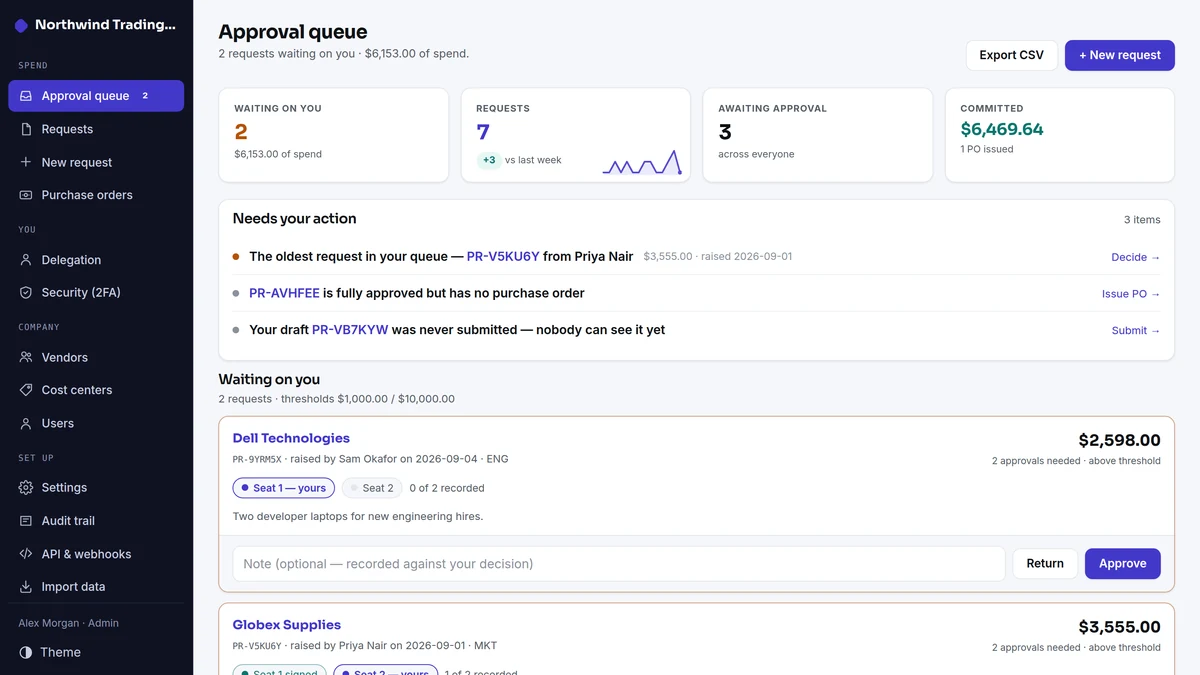The height and width of the screenshot is (675, 1200).
Task: Click the Import data download icon
Action: [26, 587]
